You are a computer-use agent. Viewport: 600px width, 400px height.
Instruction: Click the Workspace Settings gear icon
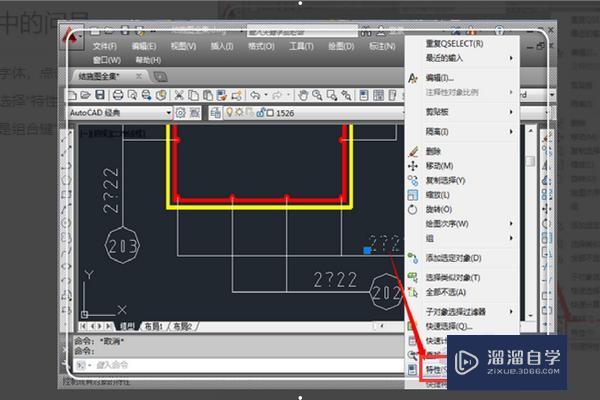pos(180,113)
